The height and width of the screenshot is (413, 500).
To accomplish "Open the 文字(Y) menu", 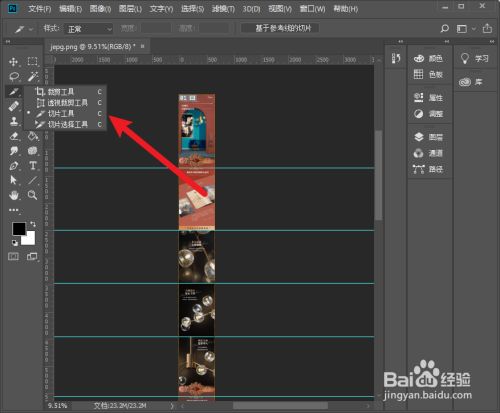I will pyautogui.click(x=161, y=9).
